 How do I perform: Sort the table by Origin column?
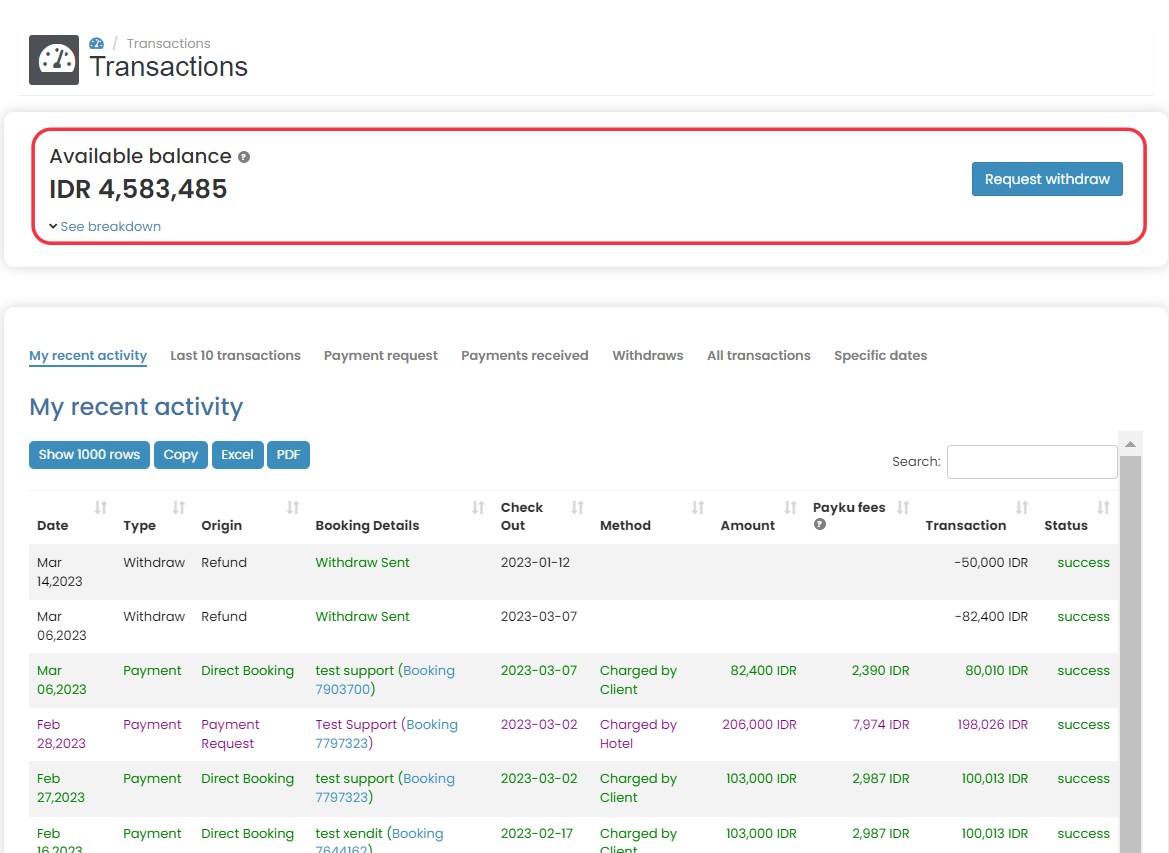293,508
